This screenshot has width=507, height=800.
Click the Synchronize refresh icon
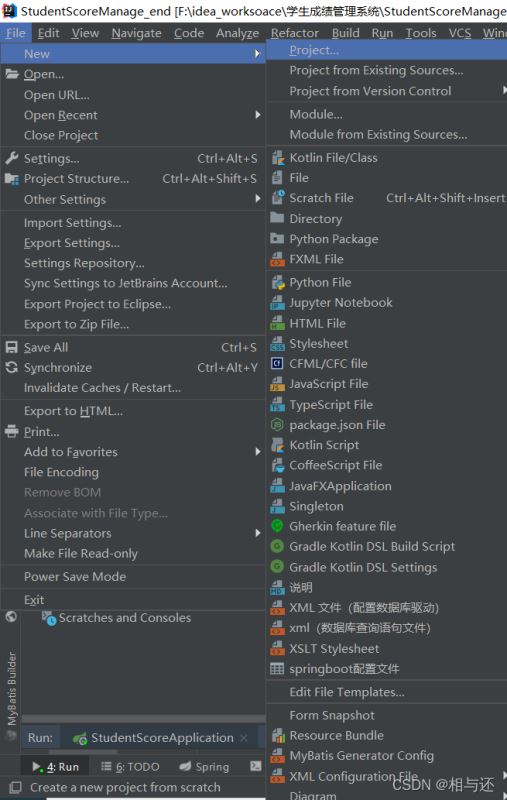11,367
